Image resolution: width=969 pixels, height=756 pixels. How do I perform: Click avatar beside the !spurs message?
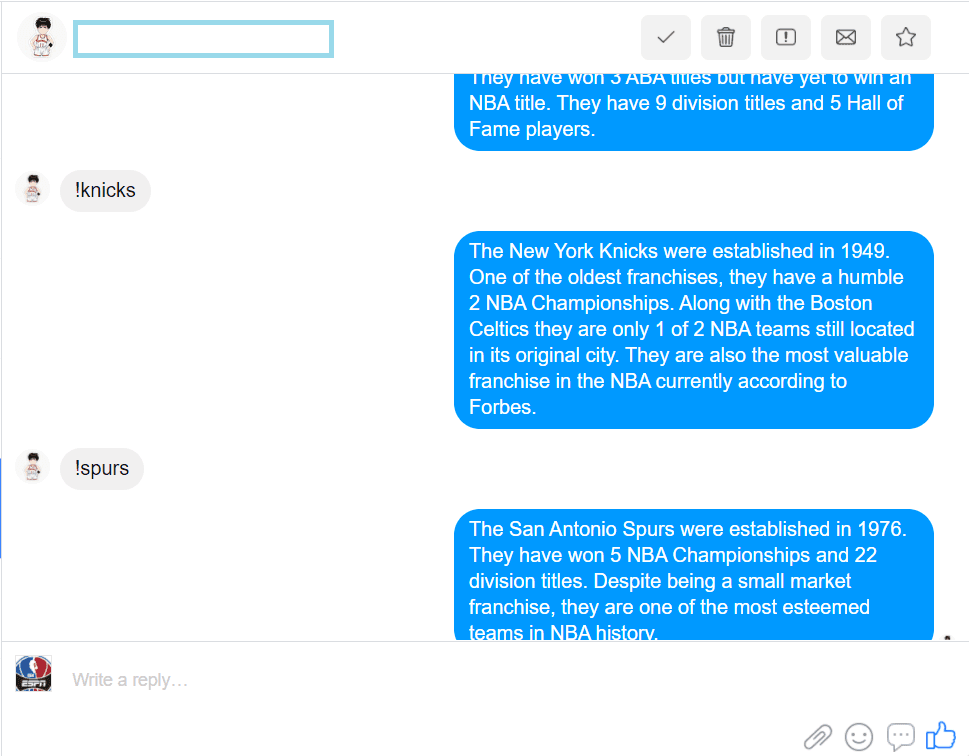33,467
